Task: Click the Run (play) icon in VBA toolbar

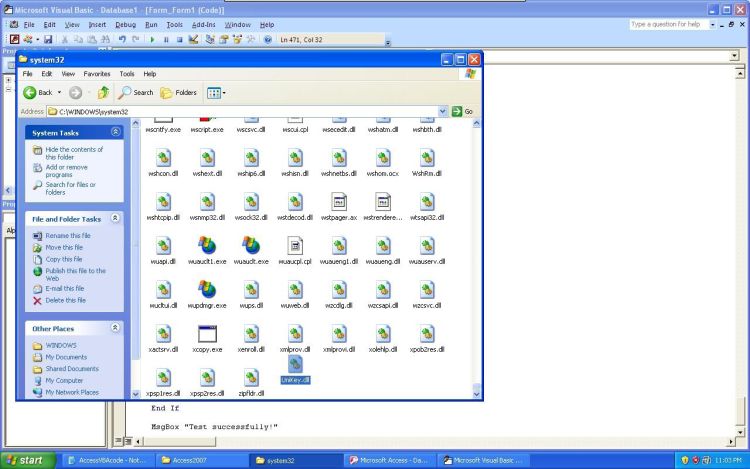Action: click(x=152, y=40)
